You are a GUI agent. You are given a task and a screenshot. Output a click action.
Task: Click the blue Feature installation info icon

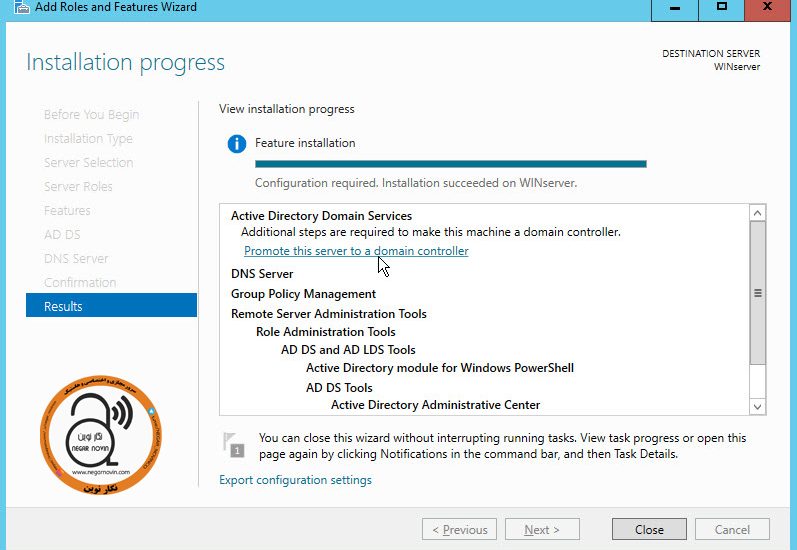click(x=237, y=144)
